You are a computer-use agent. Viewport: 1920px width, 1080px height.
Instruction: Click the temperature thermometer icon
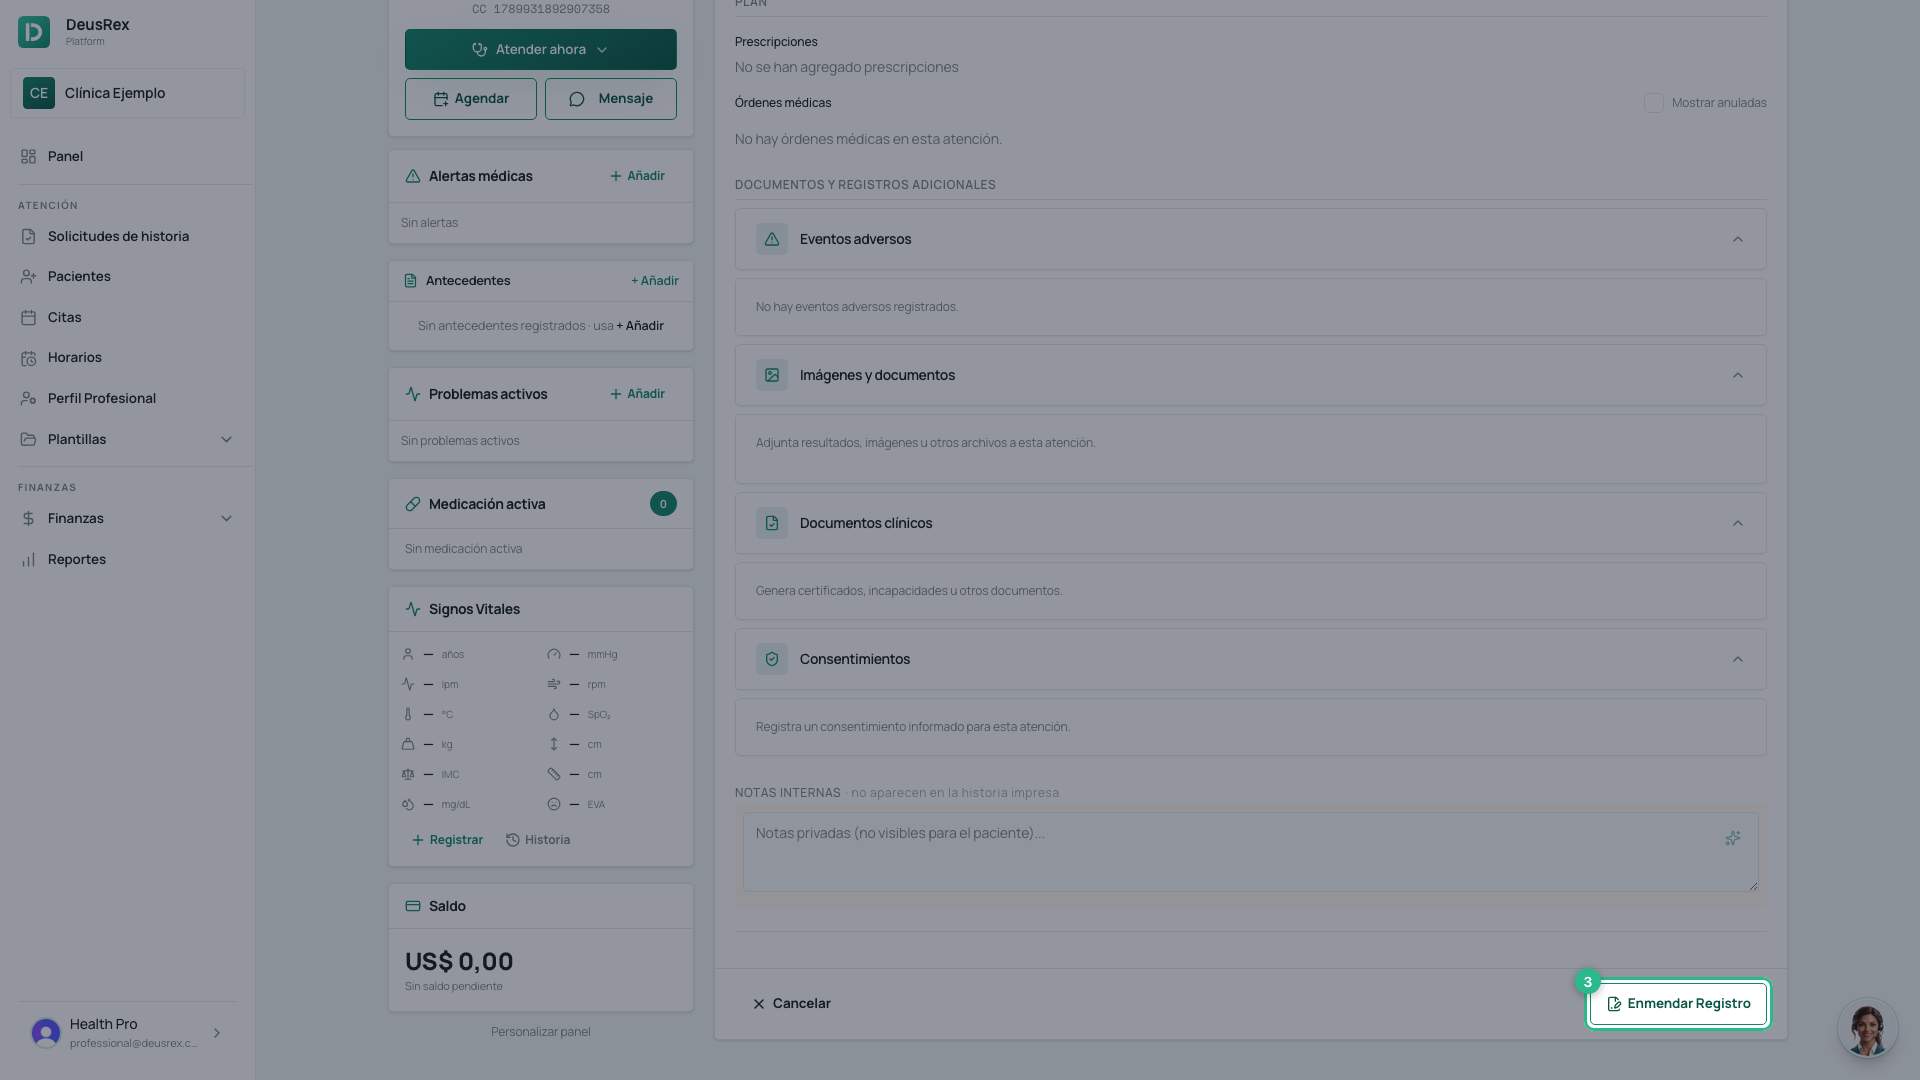tap(408, 715)
